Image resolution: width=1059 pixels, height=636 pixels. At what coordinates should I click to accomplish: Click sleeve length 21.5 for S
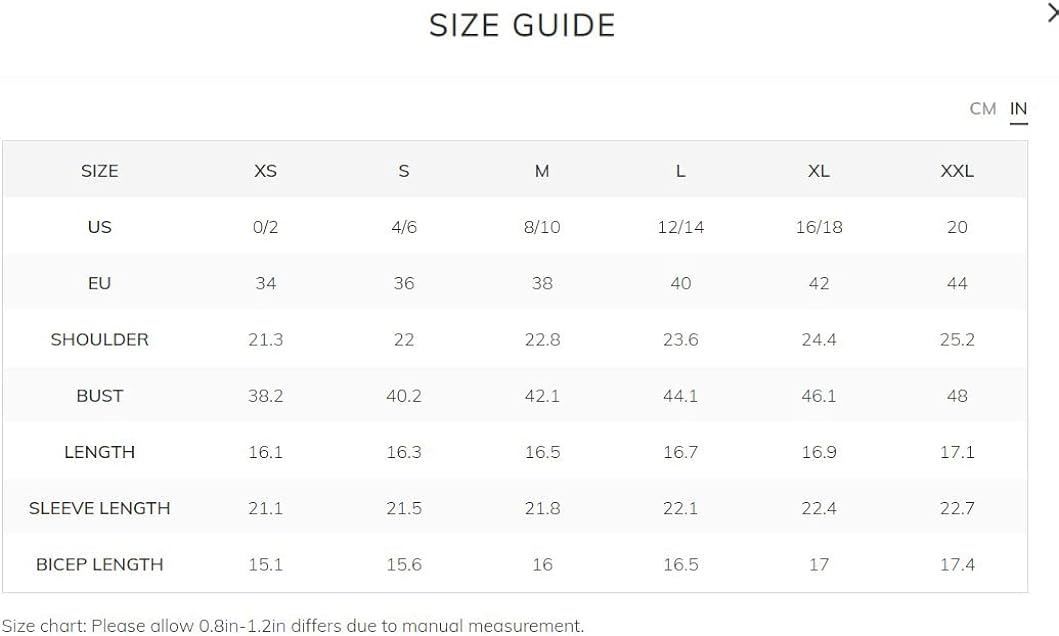click(404, 508)
